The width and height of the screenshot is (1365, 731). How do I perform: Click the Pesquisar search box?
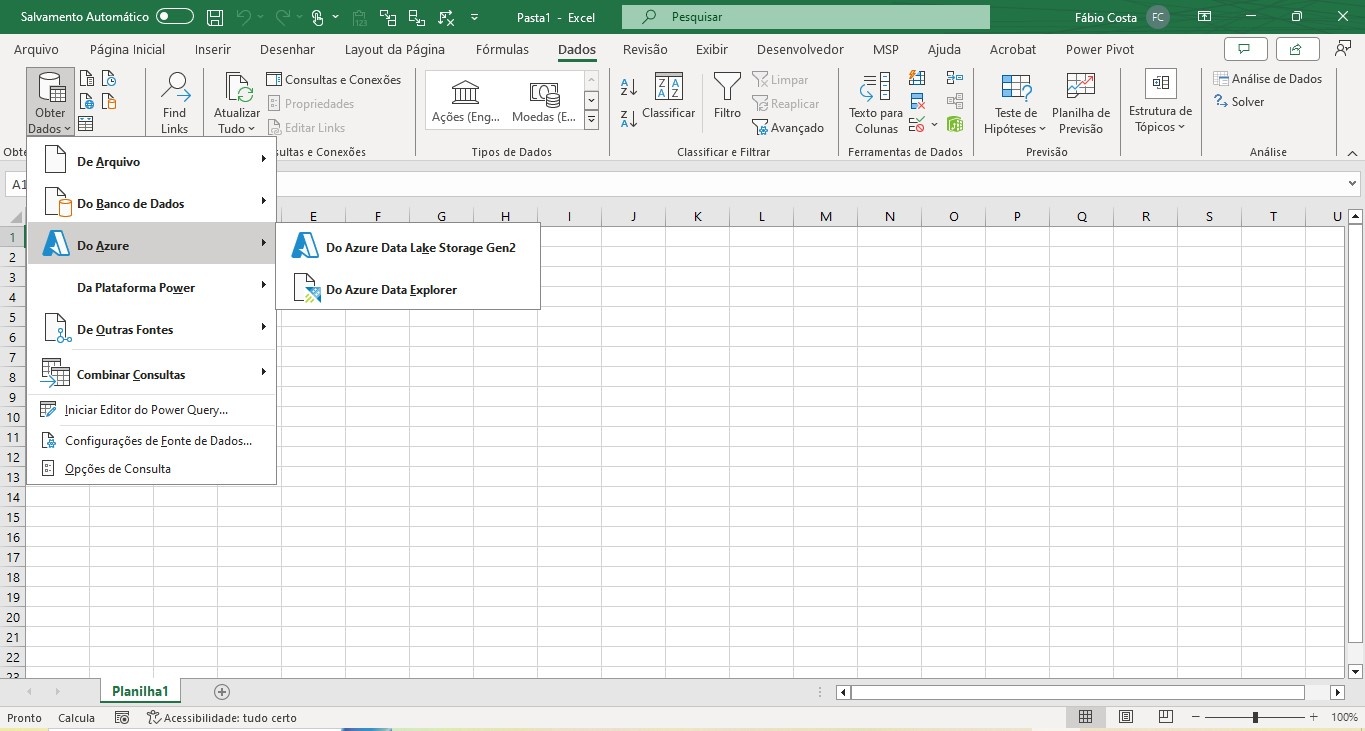(805, 17)
